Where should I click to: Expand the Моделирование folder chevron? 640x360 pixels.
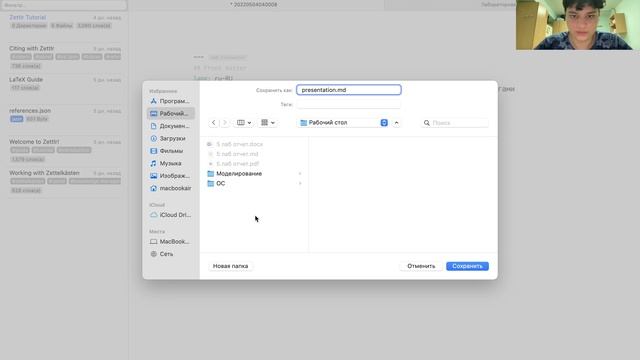pos(300,173)
